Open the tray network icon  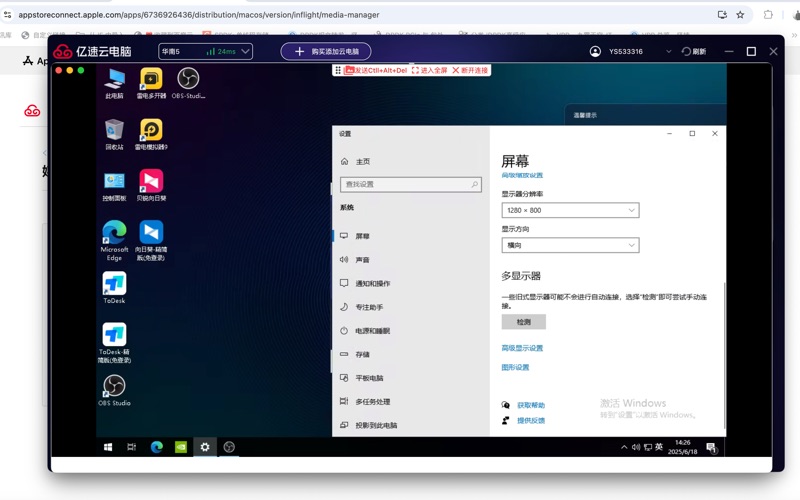648,447
